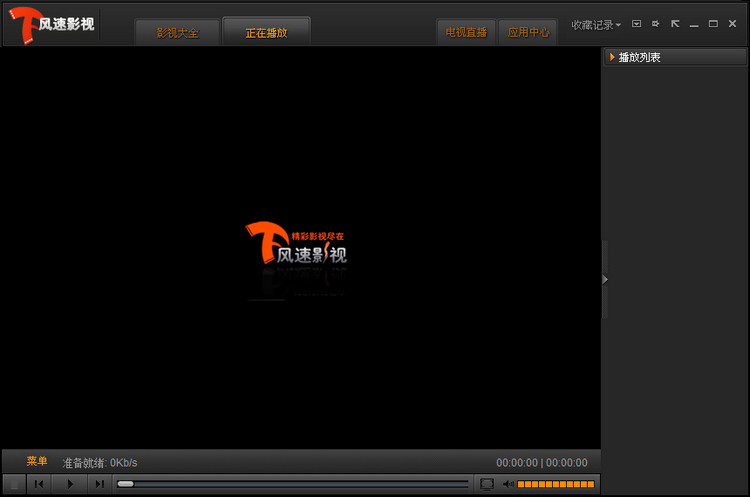Screen dimensions: 750x497
Task: Click the pin window on top icon
Action: pos(655,24)
